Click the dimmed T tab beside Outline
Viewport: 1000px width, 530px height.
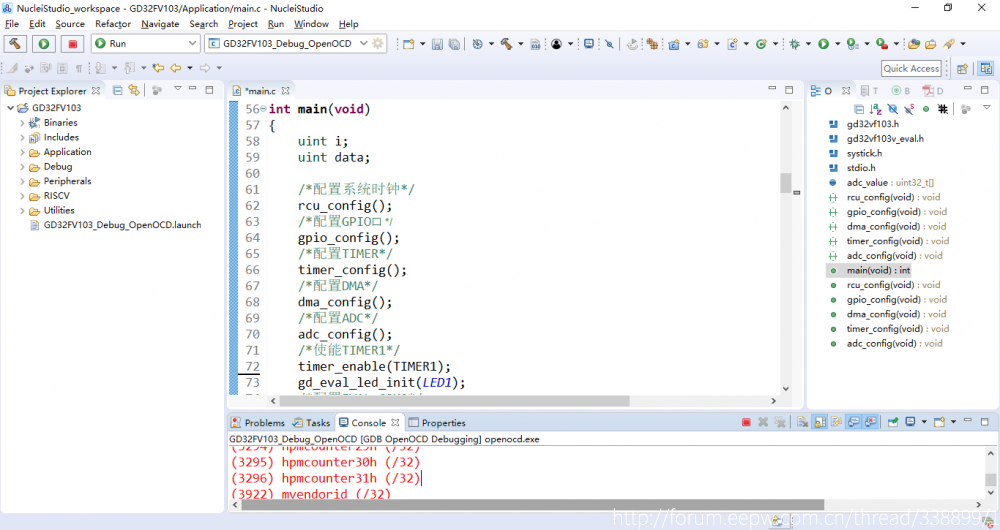click(x=869, y=91)
